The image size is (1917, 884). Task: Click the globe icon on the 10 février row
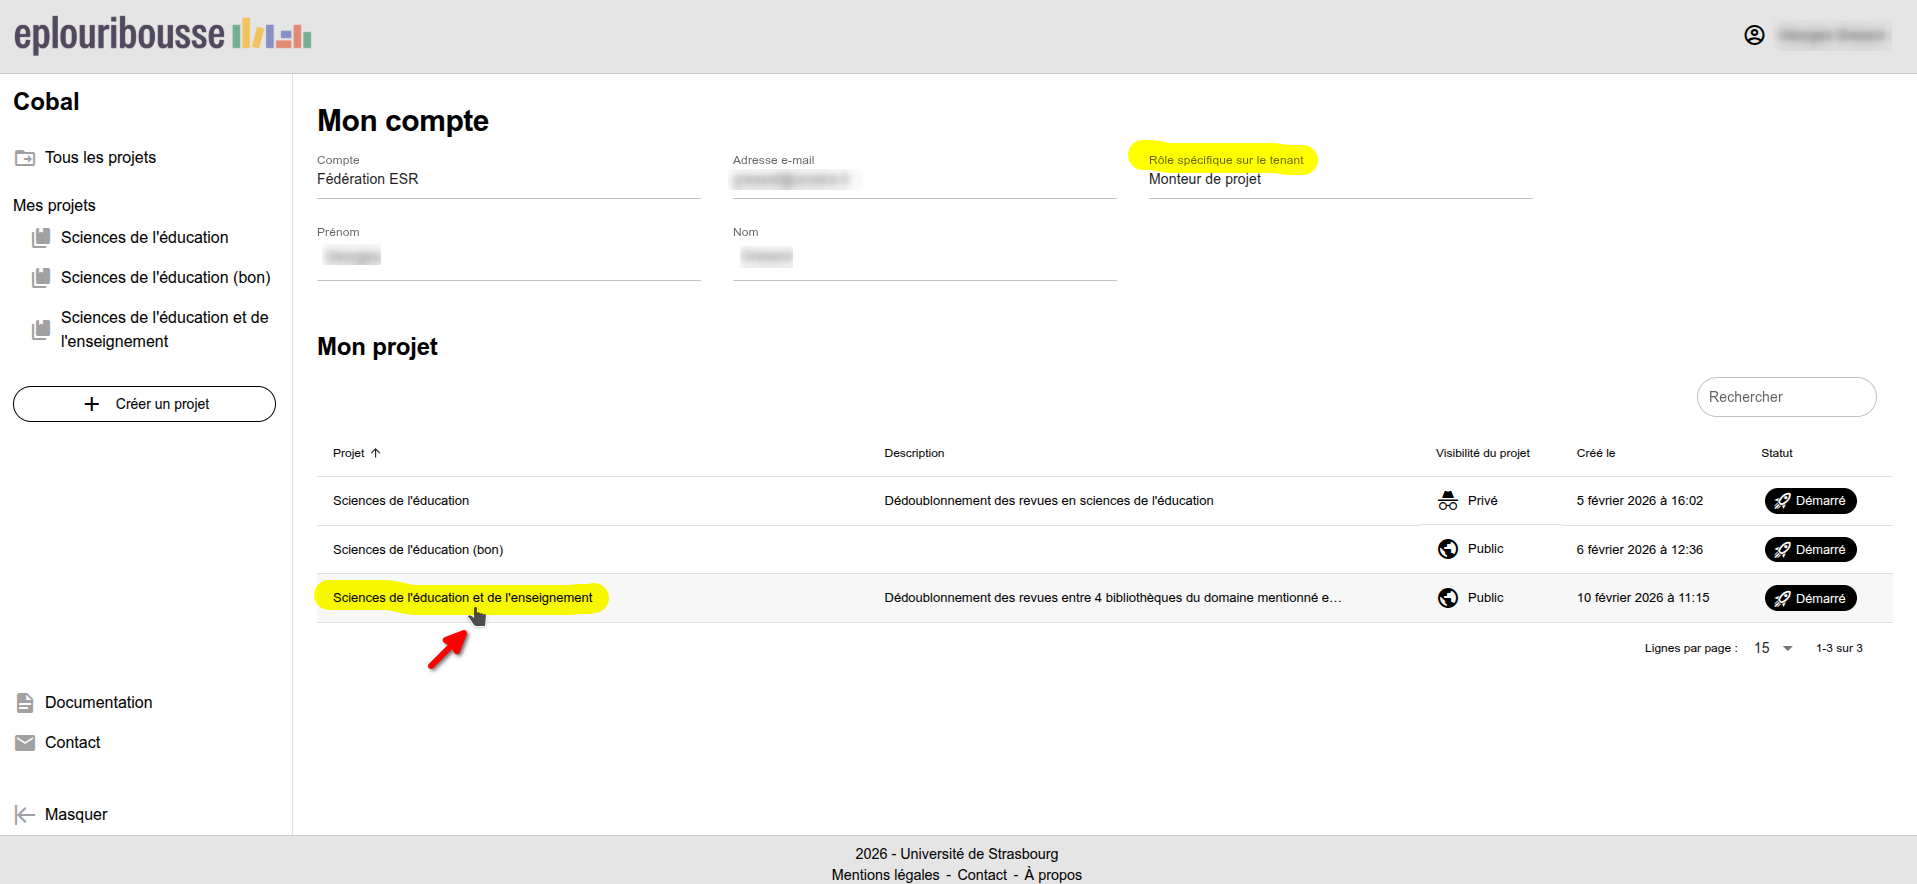(1447, 598)
